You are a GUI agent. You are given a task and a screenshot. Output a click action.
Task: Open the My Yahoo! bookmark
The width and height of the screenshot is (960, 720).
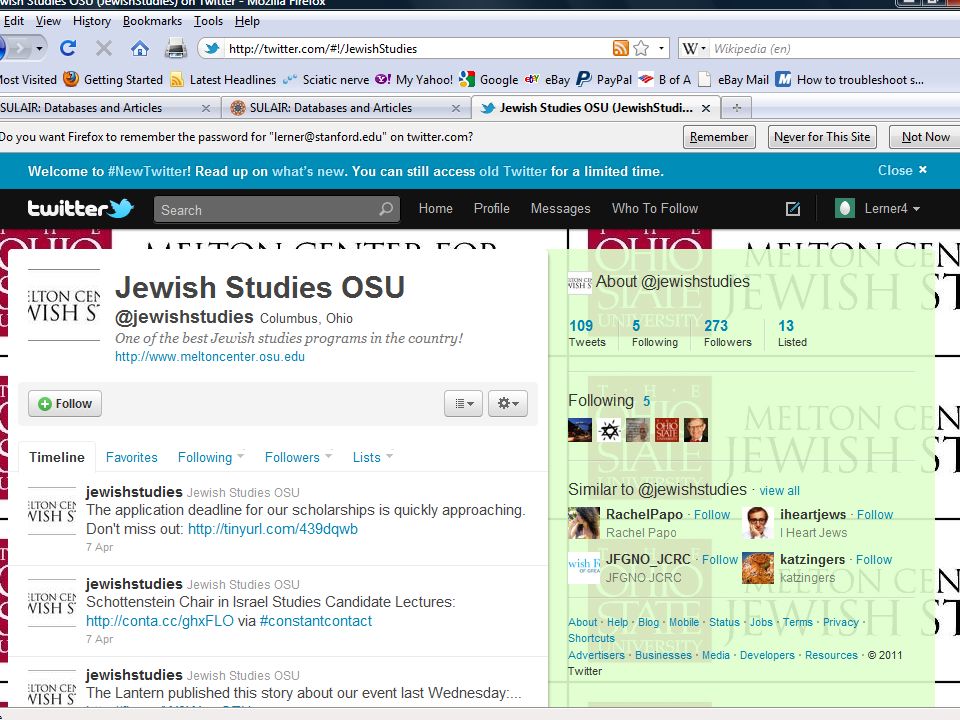coord(414,80)
